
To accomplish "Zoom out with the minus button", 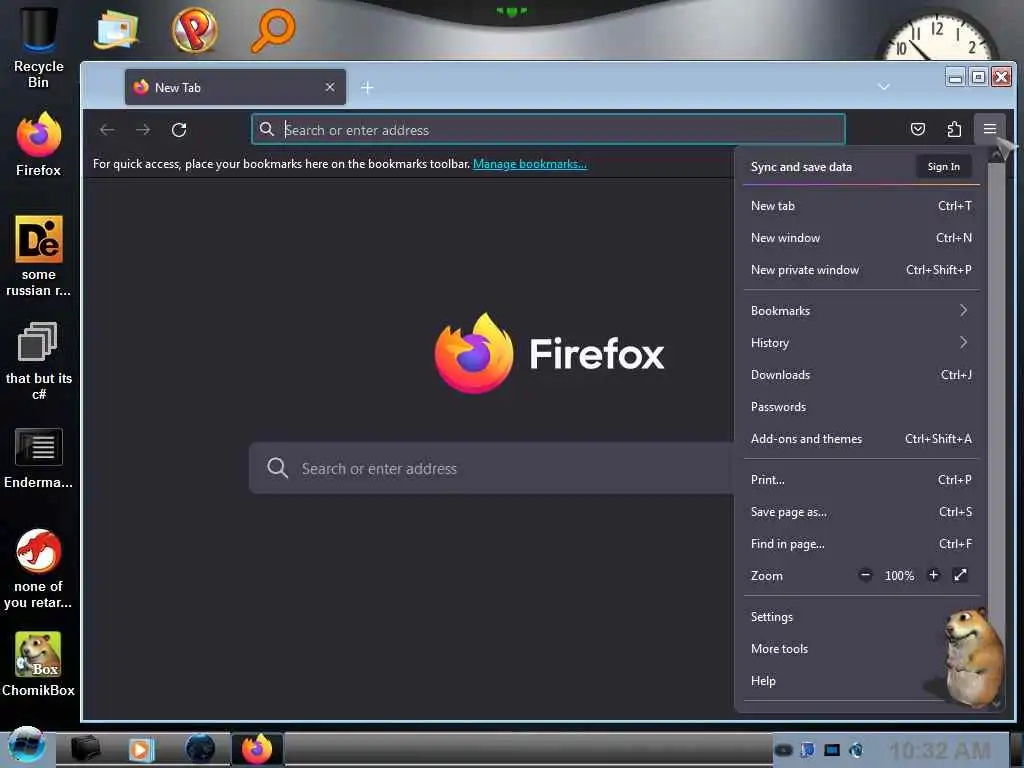I will (865, 575).
